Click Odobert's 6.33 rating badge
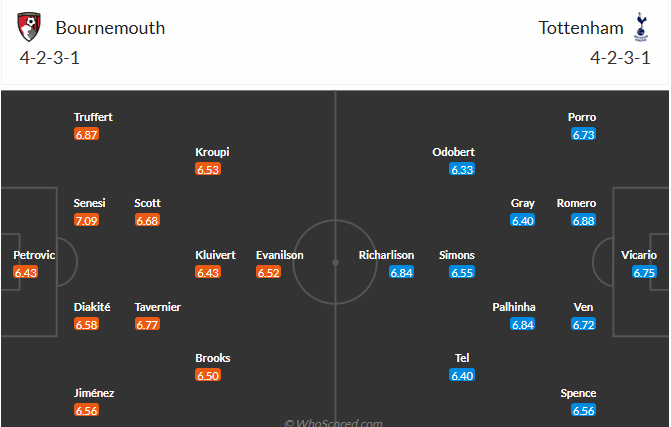Screen dimensions: 671x427 pos(462,169)
